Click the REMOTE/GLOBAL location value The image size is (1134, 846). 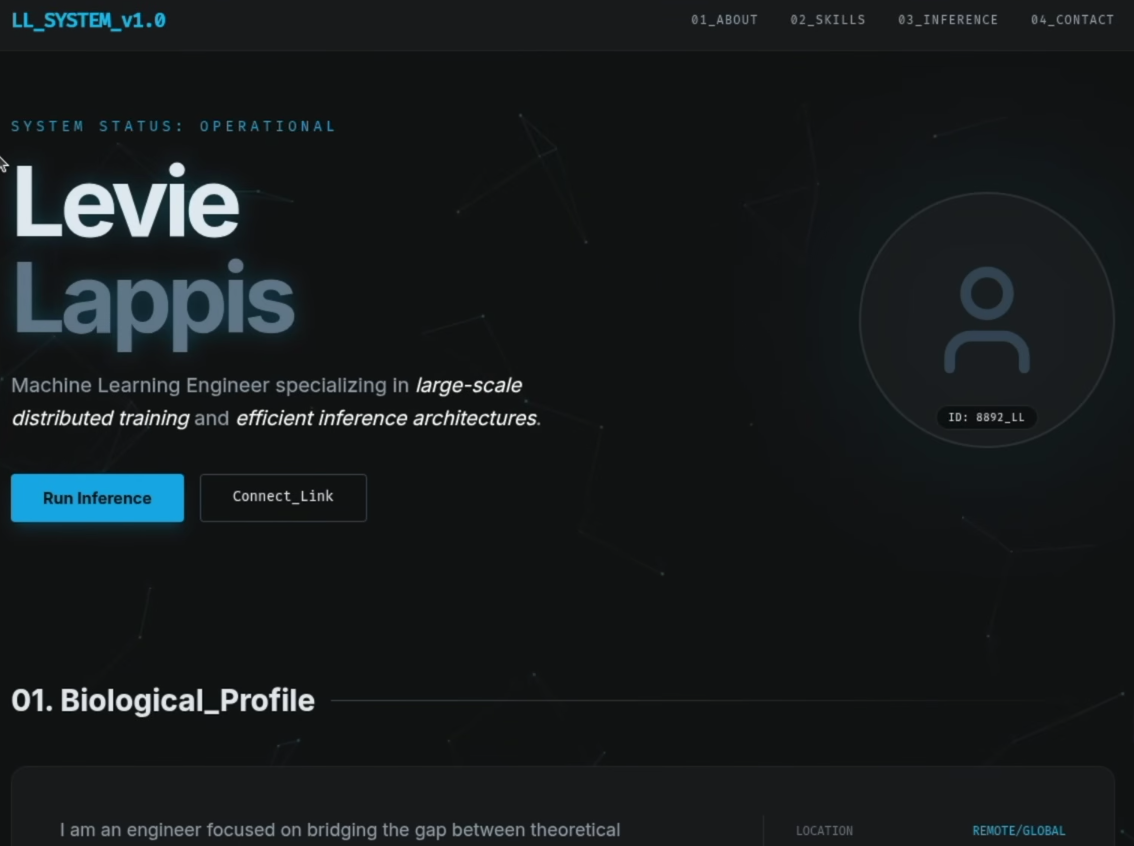(x=1018, y=831)
